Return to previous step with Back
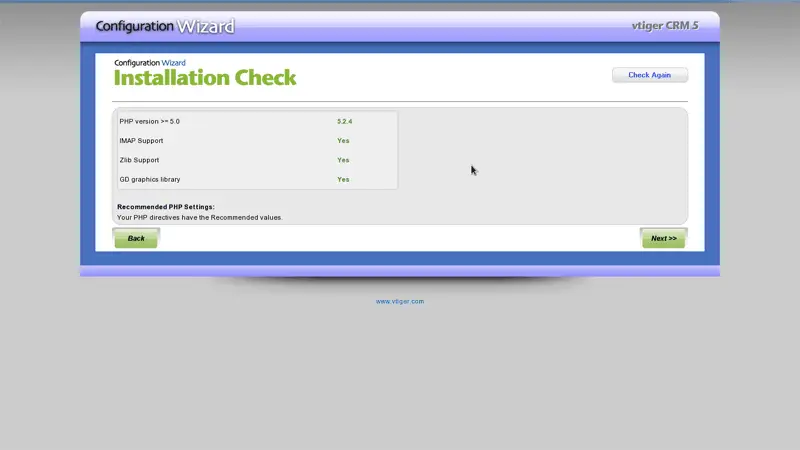The height and width of the screenshot is (450, 800). pos(136,238)
